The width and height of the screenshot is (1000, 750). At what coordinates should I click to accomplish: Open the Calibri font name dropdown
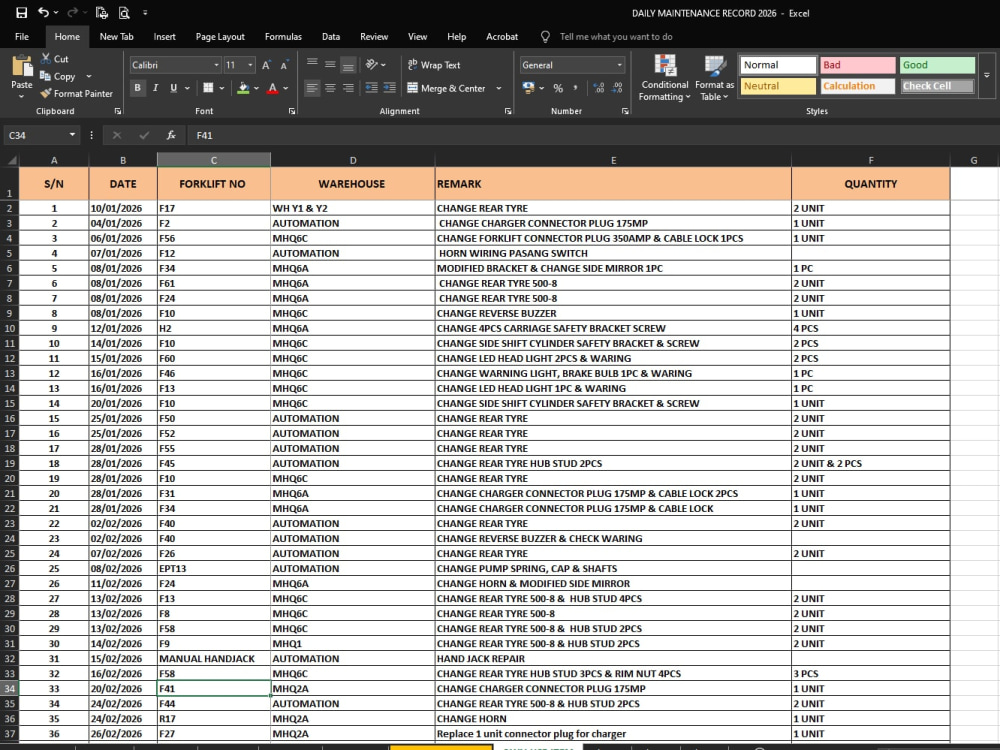click(x=216, y=65)
